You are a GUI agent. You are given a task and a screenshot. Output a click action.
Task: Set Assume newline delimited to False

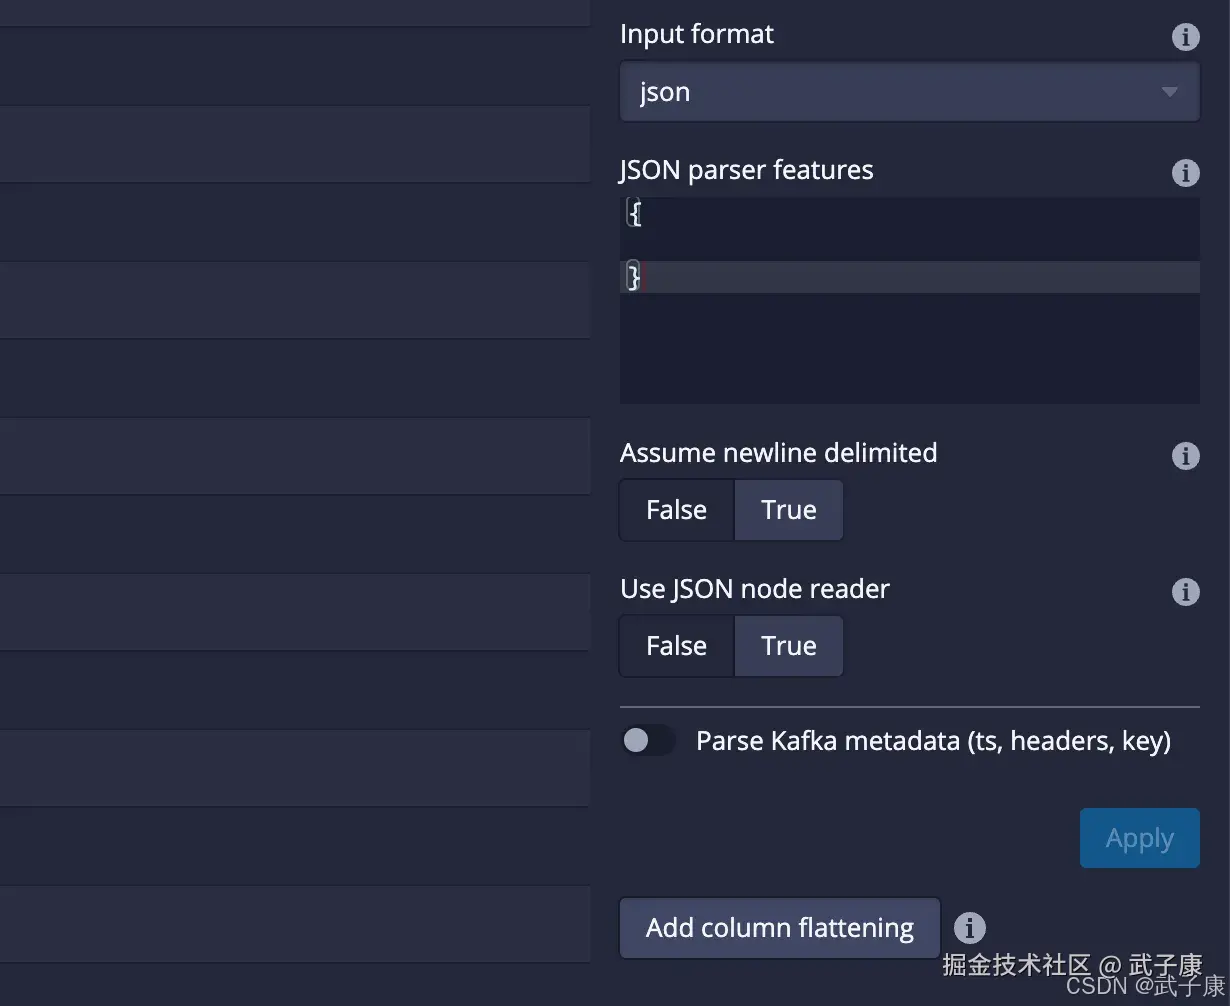pyautogui.click(x=675, y=510)
